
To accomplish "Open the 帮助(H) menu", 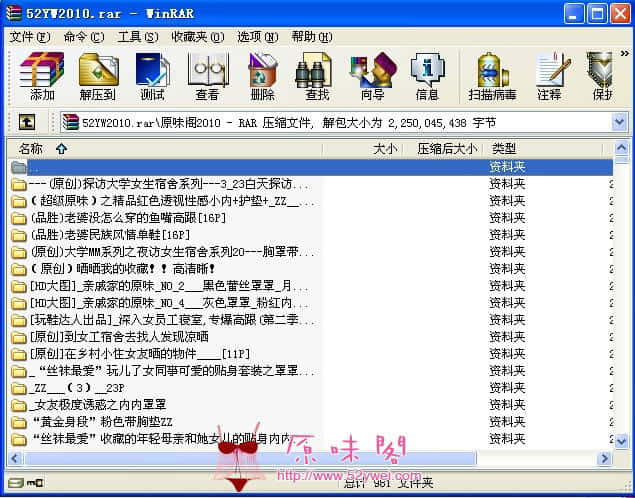I will pyautogui.click(x=312, y=37).
